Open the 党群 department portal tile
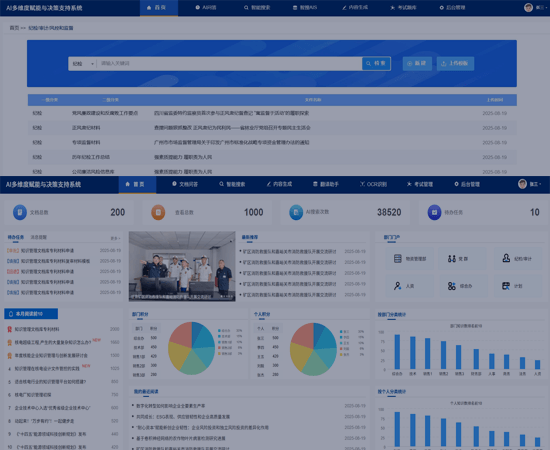Screen dimensions: 550x450 [x=463, y=258]
